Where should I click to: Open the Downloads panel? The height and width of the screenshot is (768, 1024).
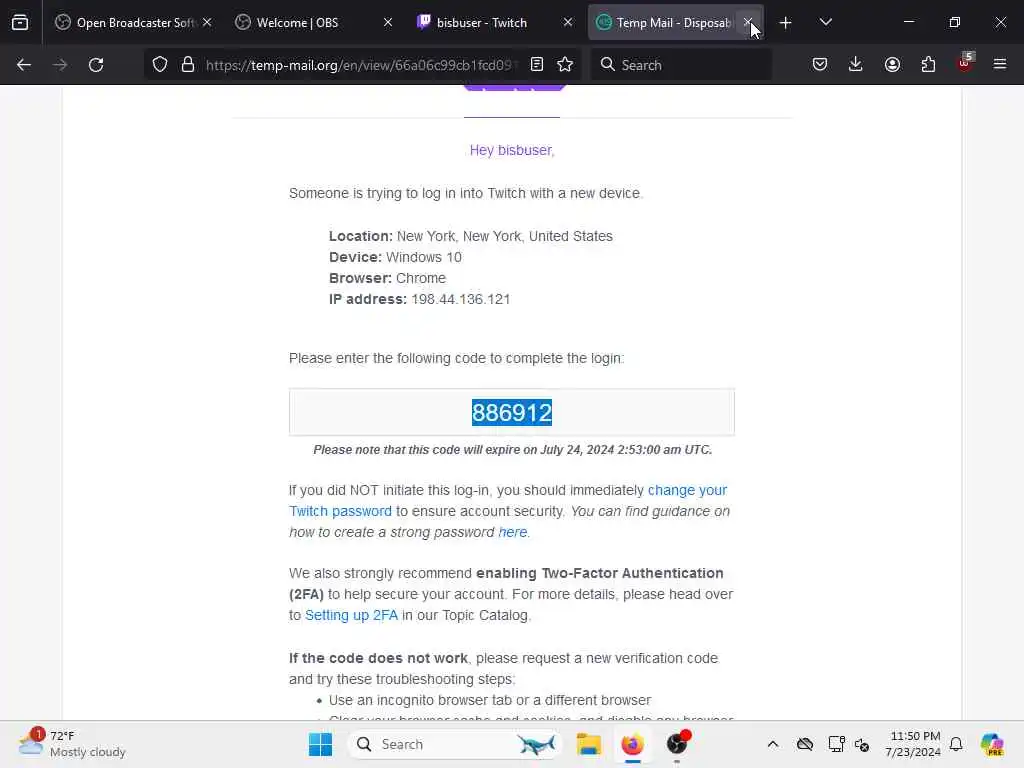click(x=856, y=65)
